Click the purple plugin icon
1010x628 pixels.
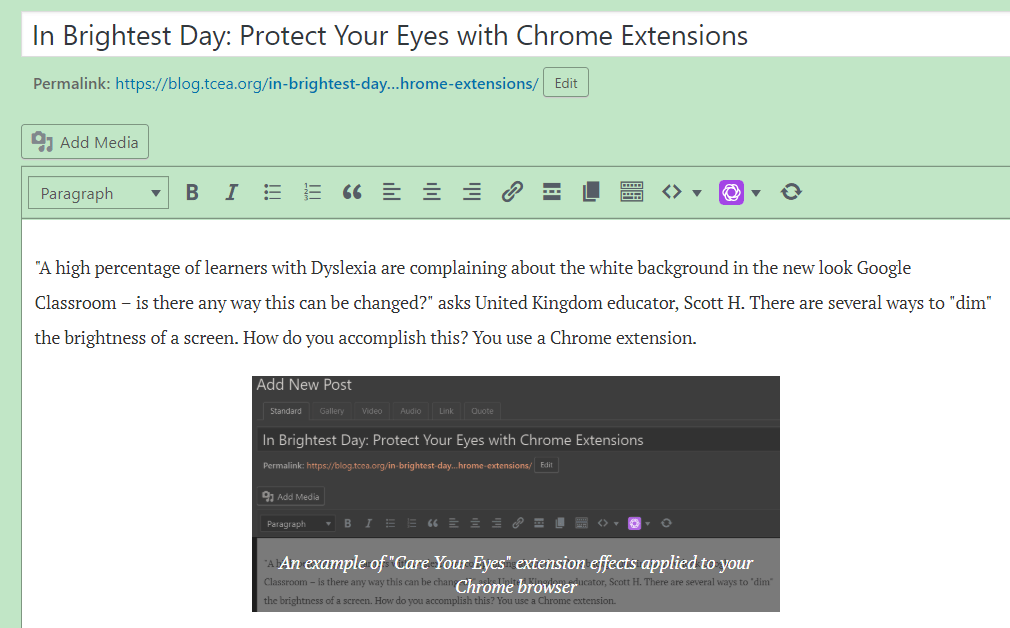point(731,193)
